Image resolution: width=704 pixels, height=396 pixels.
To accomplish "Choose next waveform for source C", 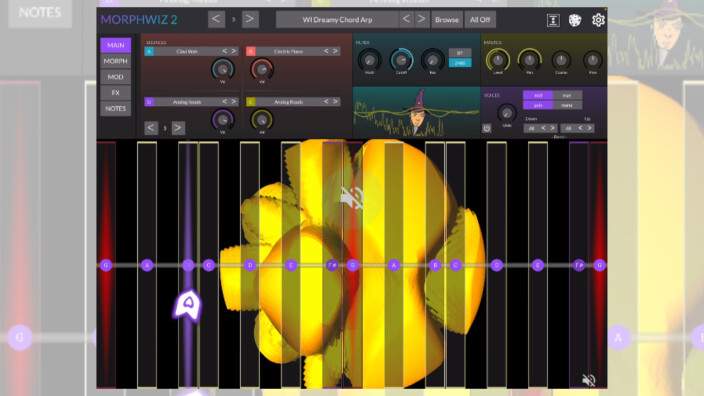I will [335, 102].
